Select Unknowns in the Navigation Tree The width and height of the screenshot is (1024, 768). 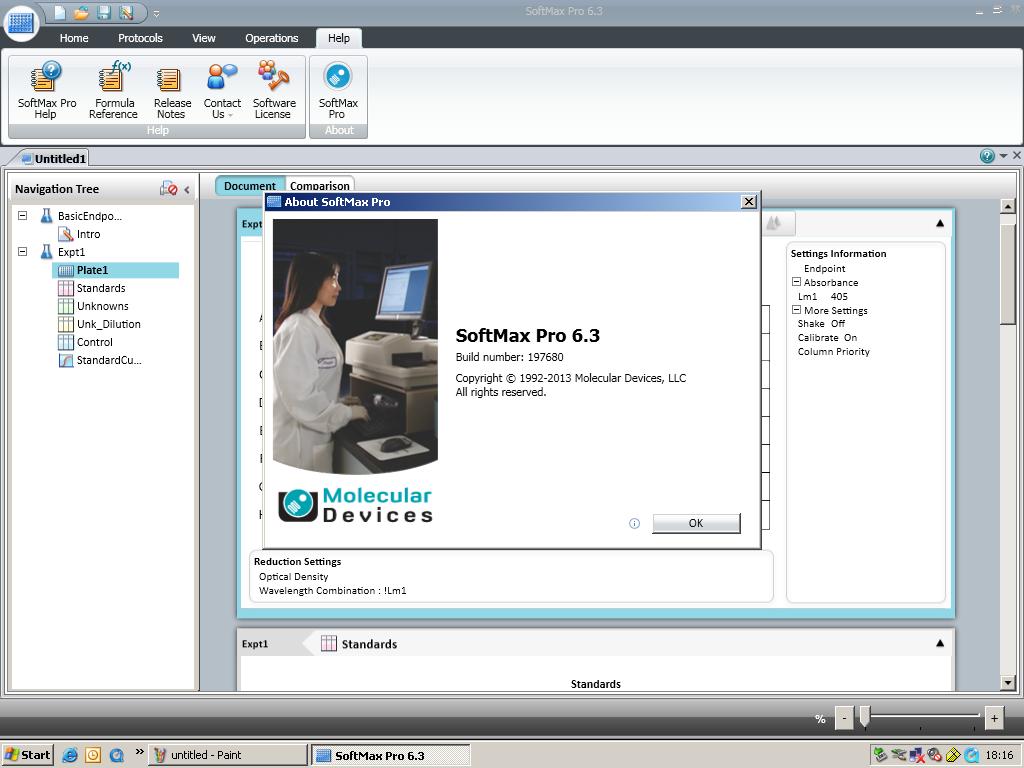[x=93, y=306]
